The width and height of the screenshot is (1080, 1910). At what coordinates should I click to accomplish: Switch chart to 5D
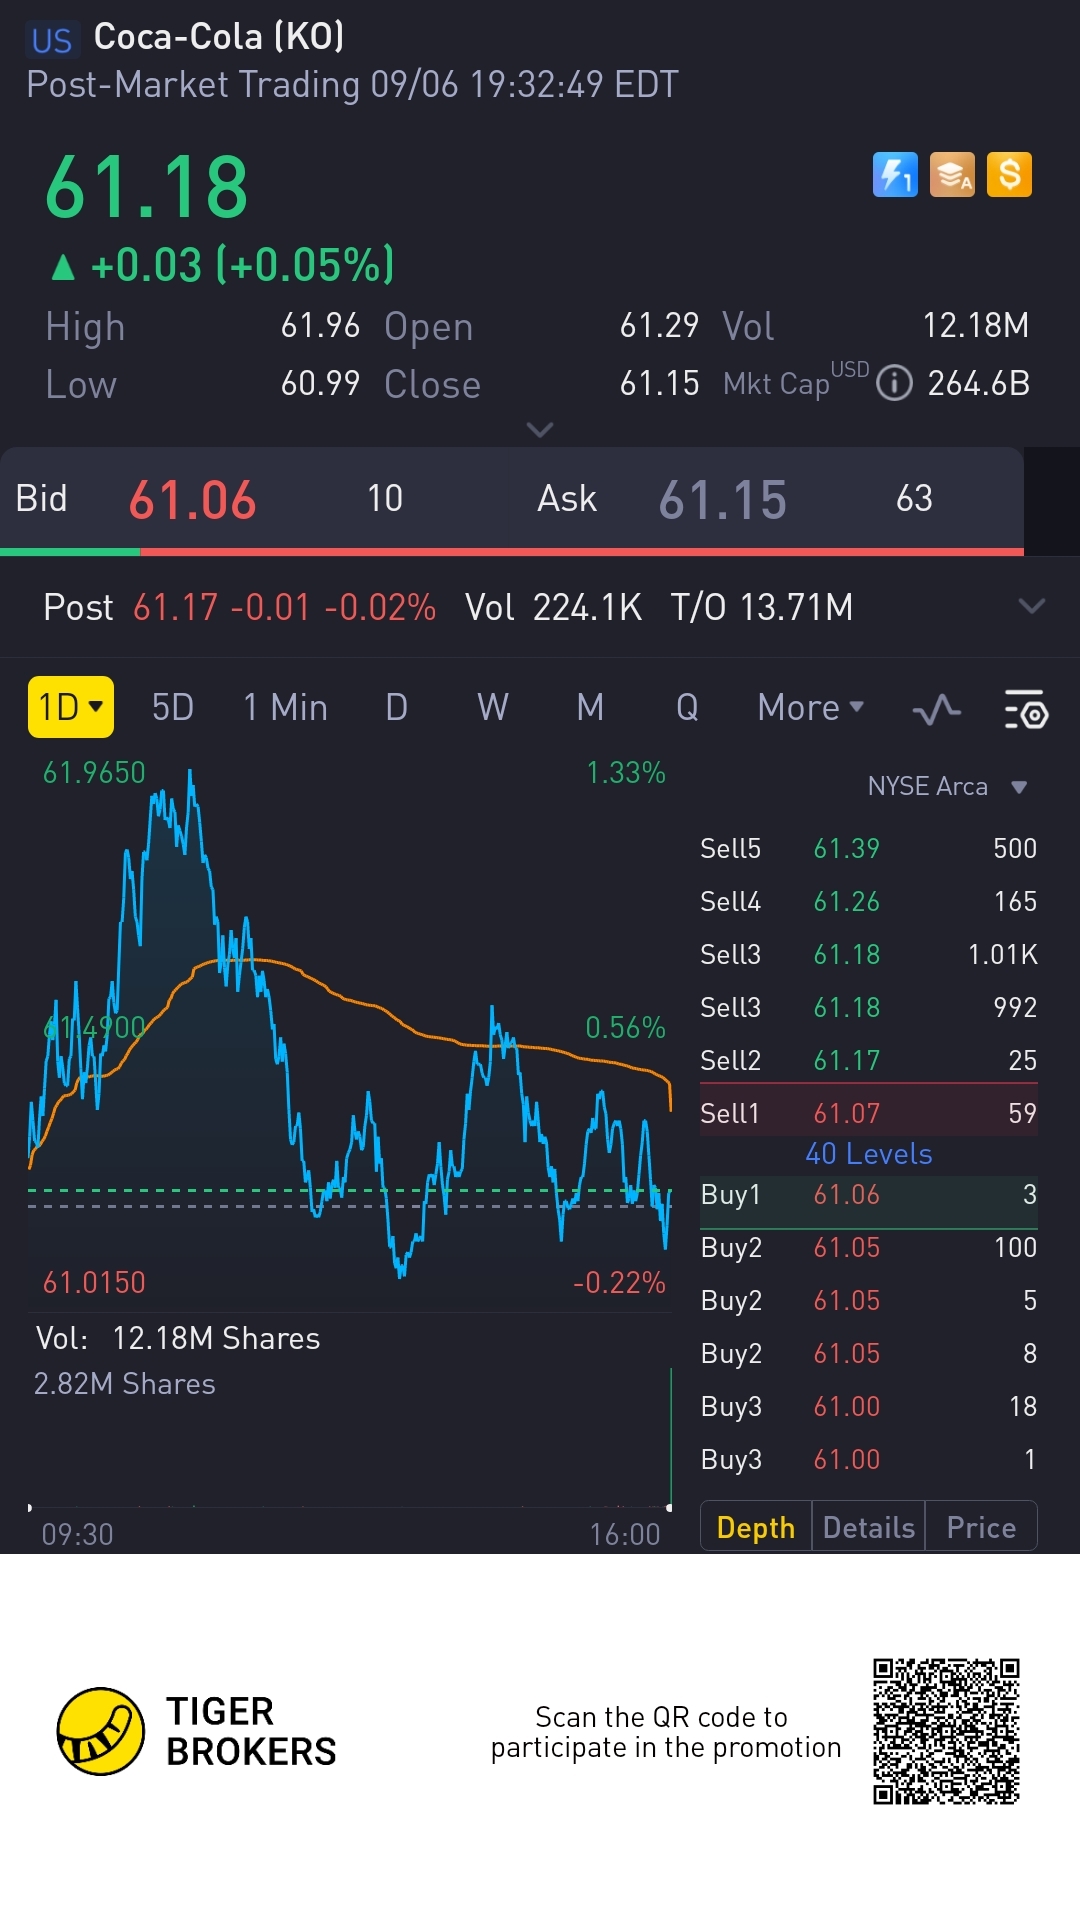pos(173,707)
